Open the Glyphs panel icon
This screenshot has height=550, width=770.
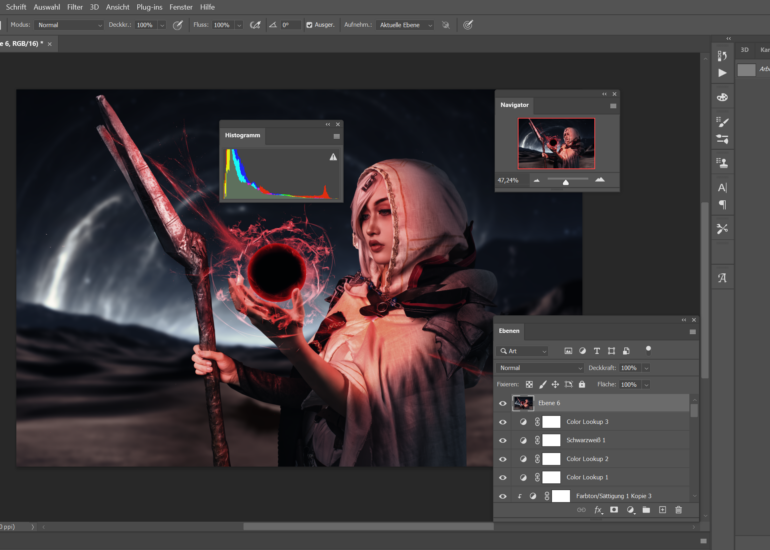722,278
